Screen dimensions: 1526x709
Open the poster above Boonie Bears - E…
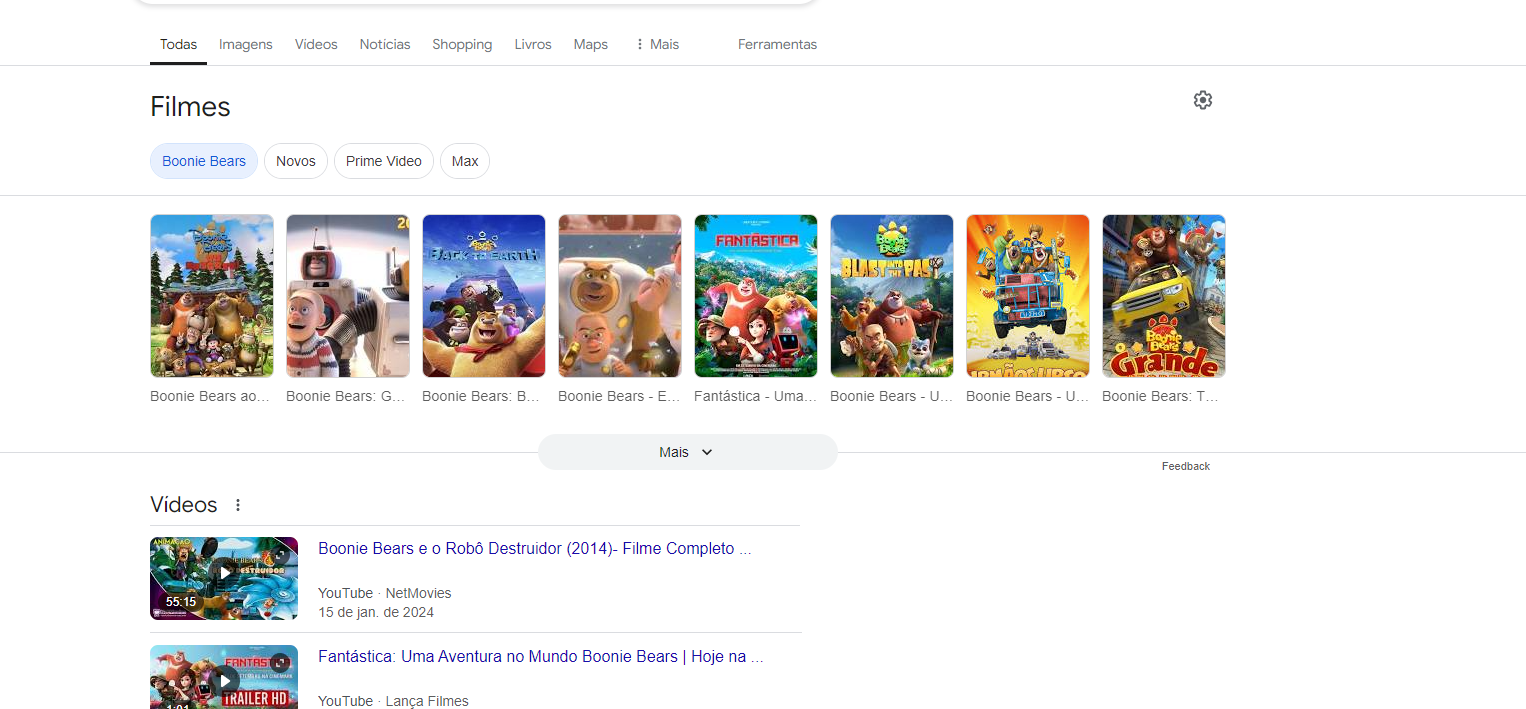620,296
